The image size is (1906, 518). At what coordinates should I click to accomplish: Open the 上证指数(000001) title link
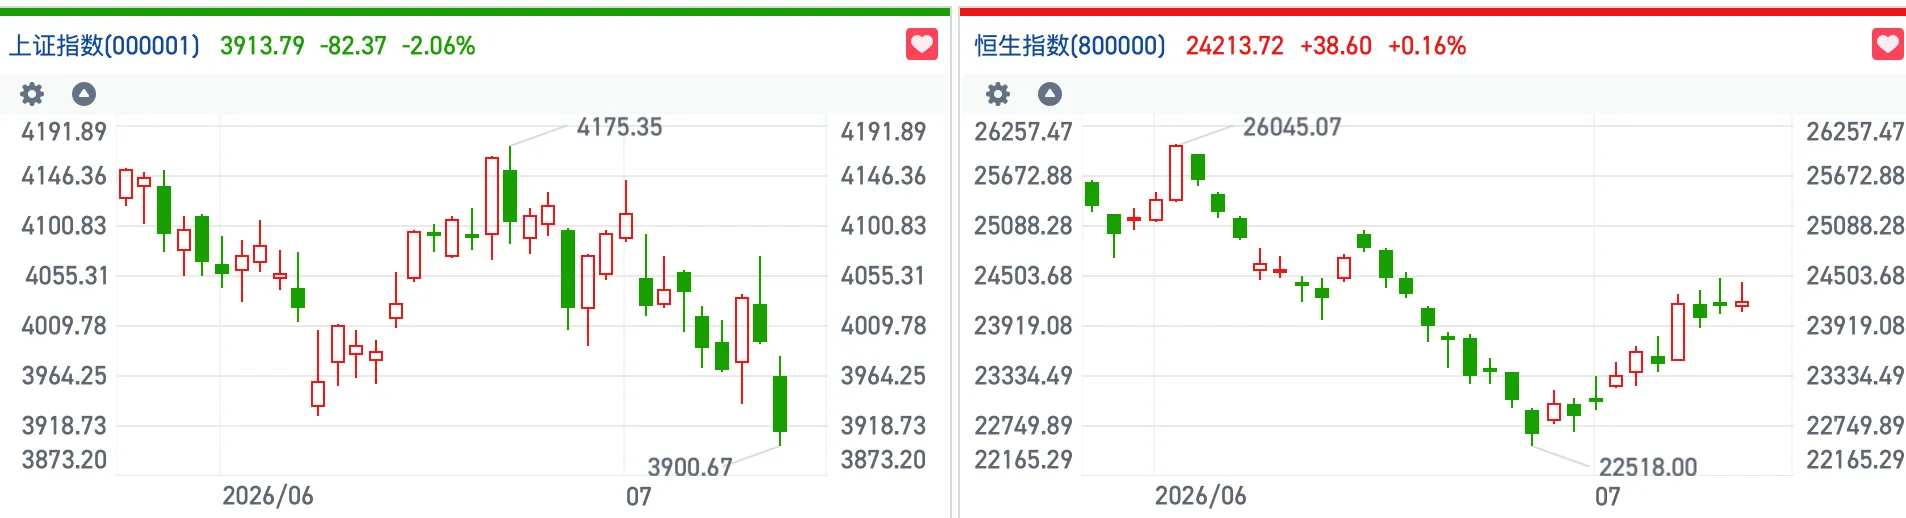point(105,46)
